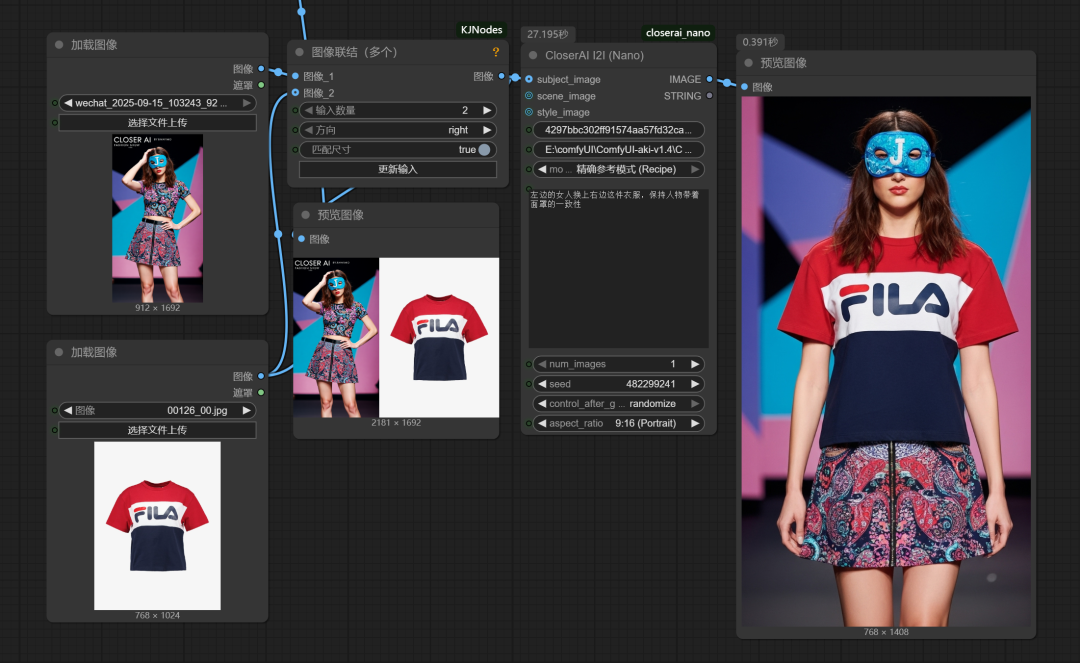1080x663 pixels.
Task: Decrease num_images with left arrow
Action: click(x=542, y=364)
